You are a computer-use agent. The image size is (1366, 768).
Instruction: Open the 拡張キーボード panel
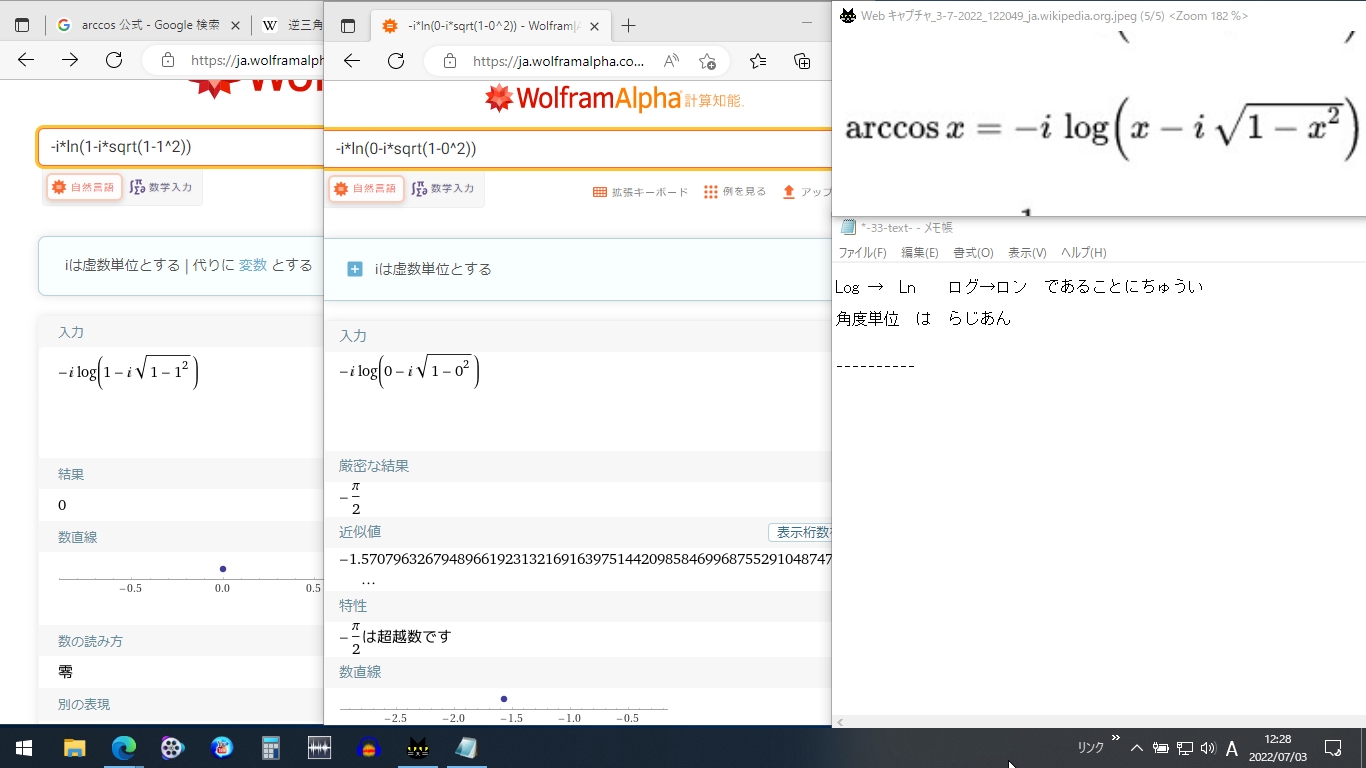pyautogui.click(x=640, y=192)
